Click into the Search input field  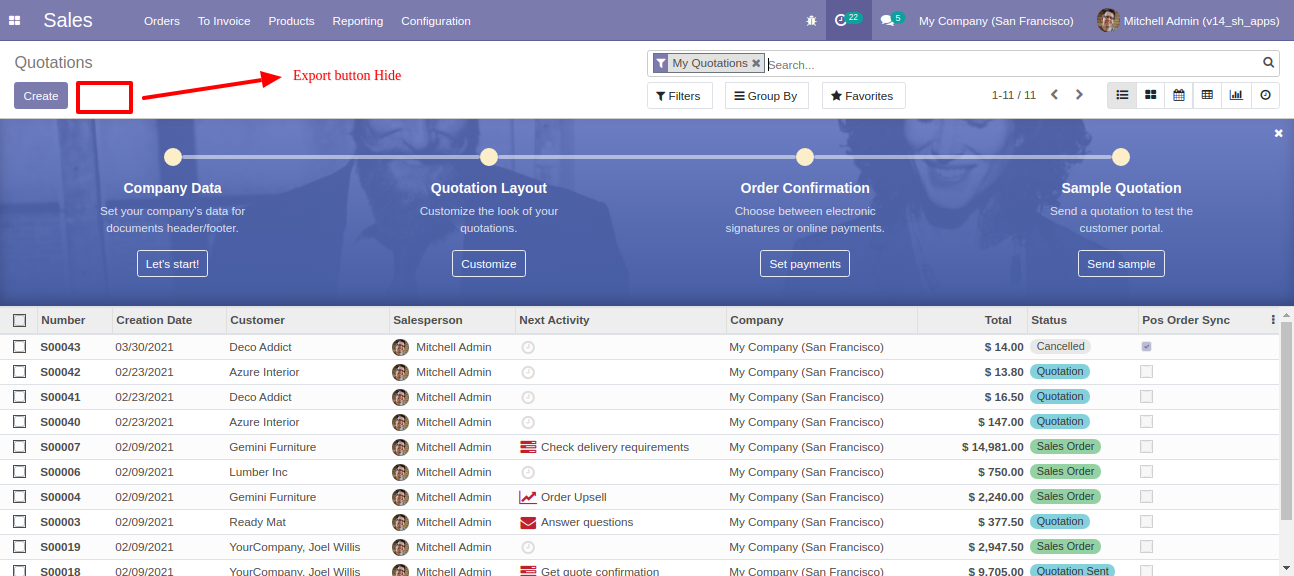[1010, 64]
